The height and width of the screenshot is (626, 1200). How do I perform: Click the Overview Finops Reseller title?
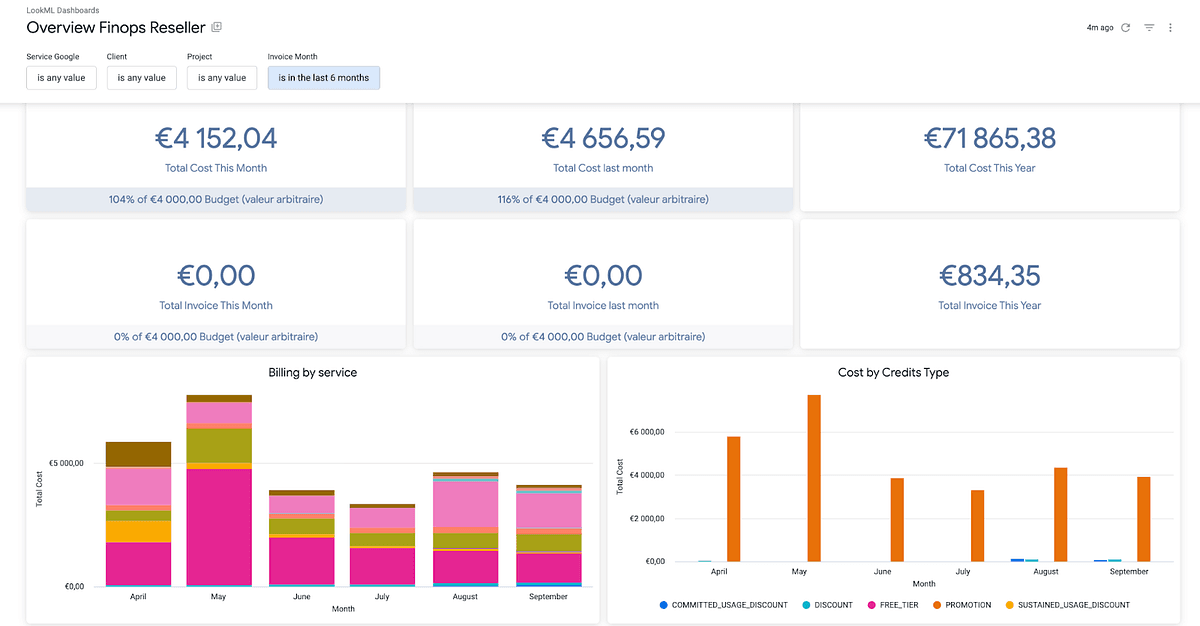click(115, 28)
